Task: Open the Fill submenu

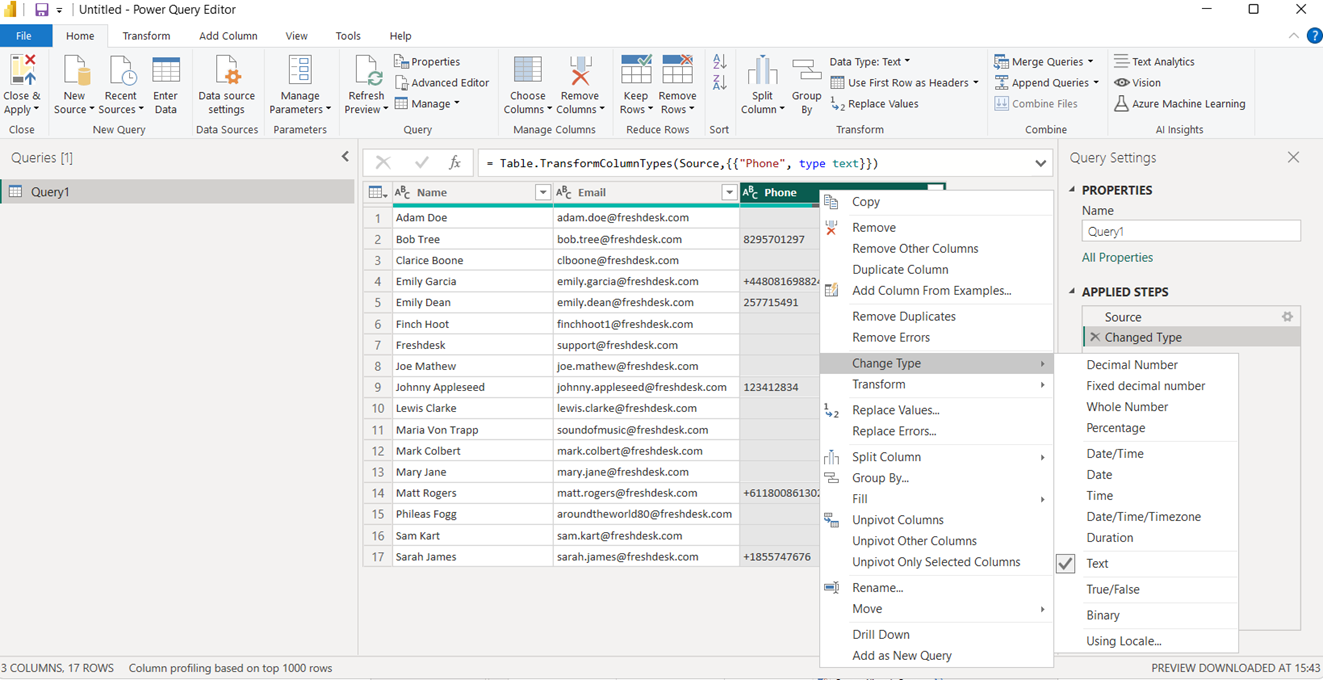Action: pyautogui.click(x=936, y=499)
